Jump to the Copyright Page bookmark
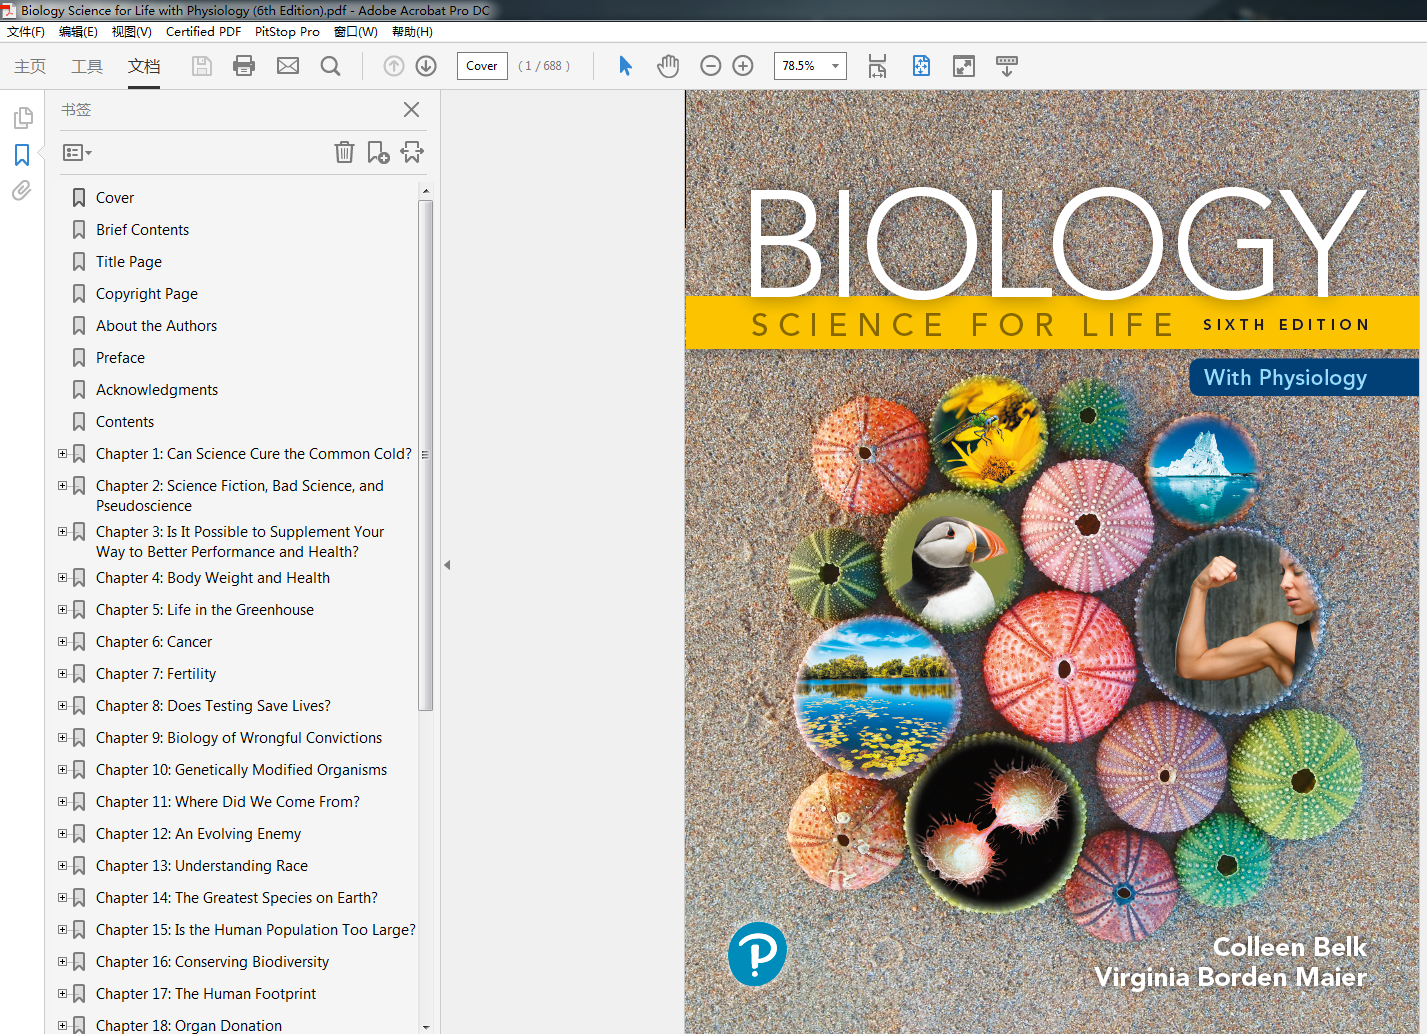 pyautogui.click(x=147, y=294)
